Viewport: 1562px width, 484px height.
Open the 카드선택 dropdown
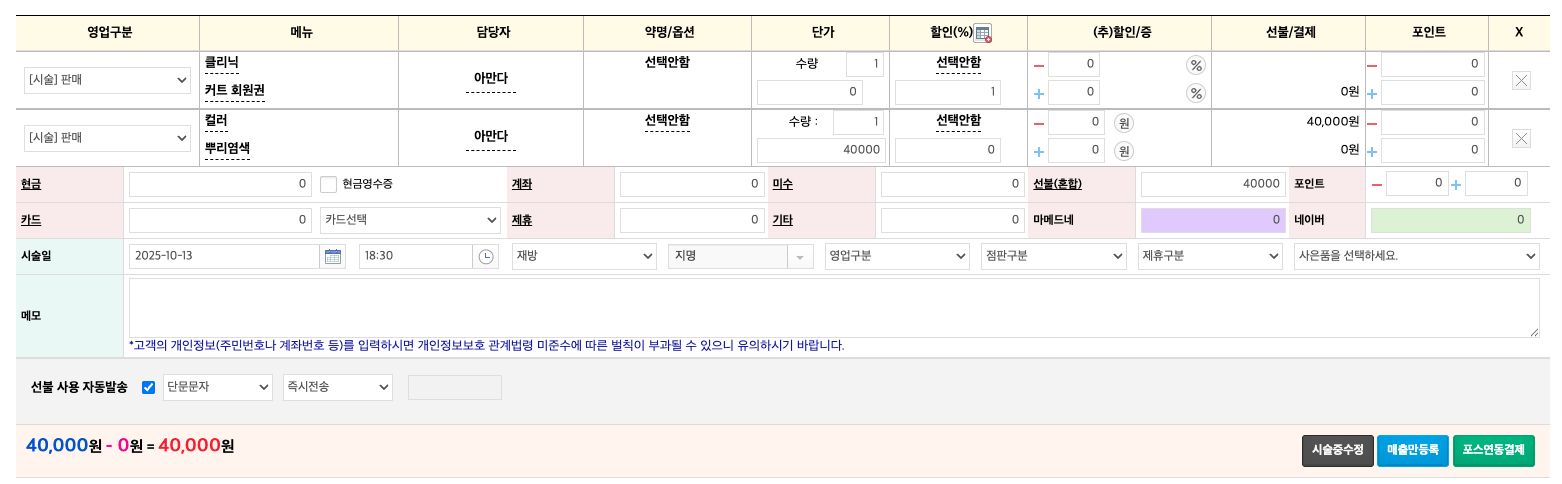[x=411, y=220]
